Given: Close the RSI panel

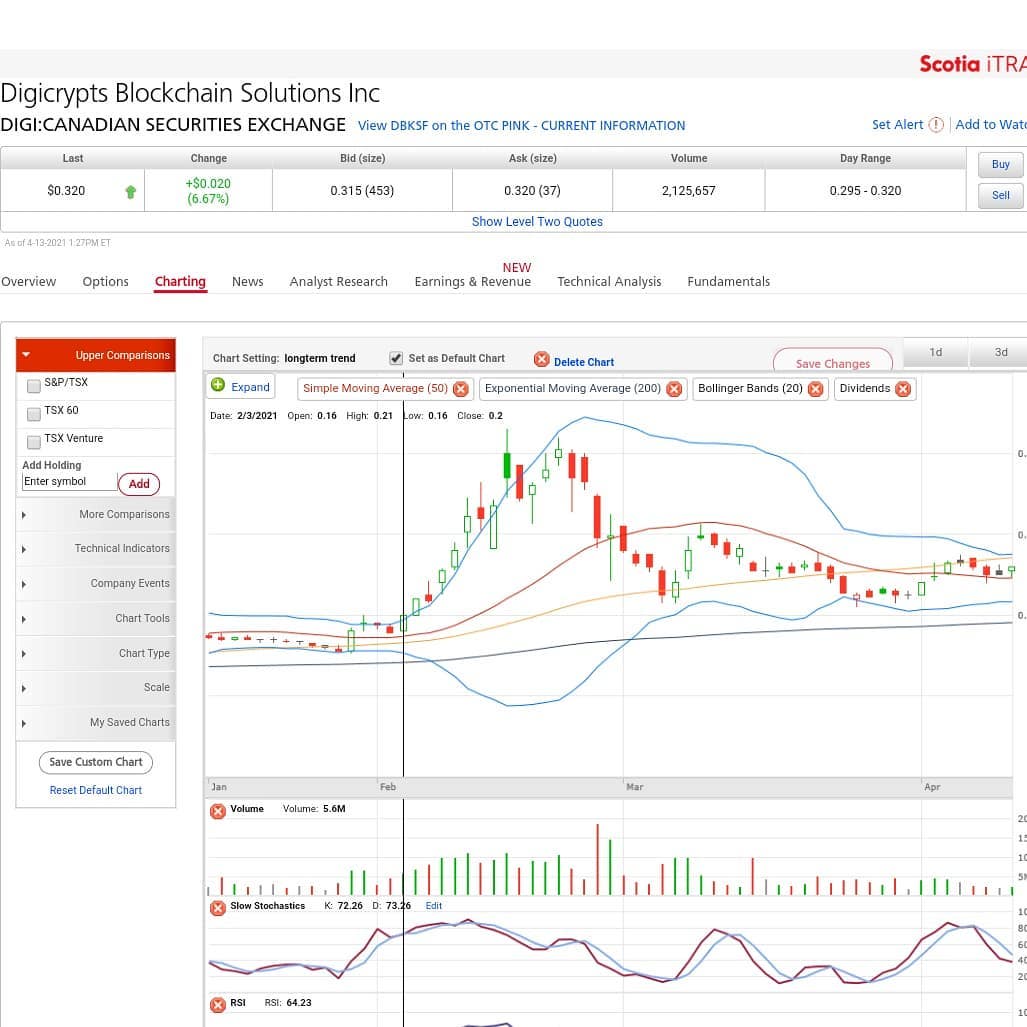Looking at the screenshot, I should pyautogui.click(x=218, y=1005).
